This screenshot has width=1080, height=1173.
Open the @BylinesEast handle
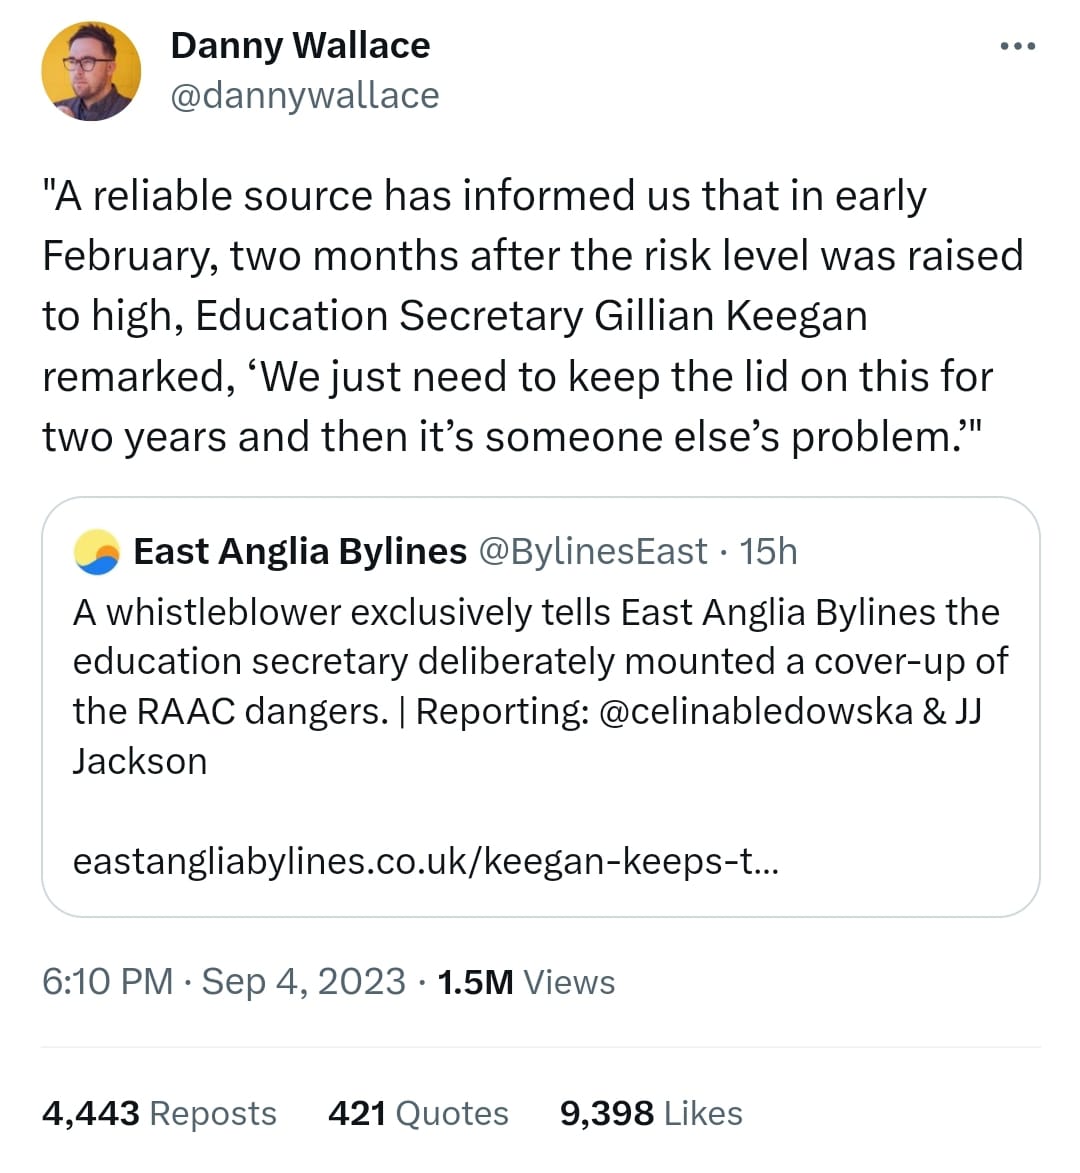point(592,551)
